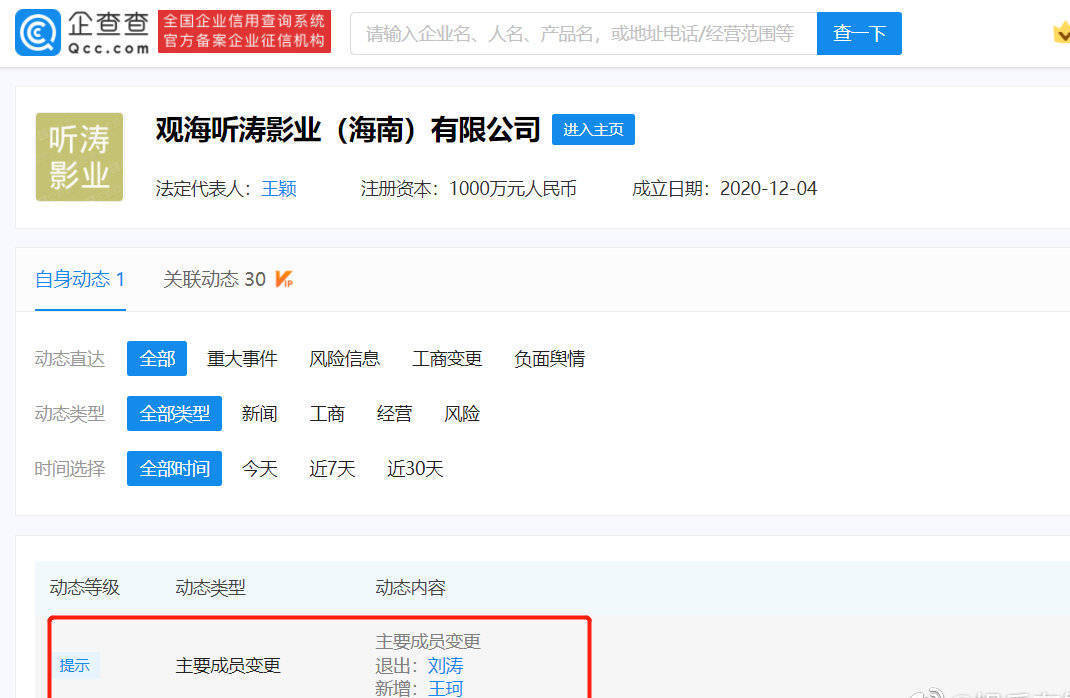Filter by 重大事件
The image size is (1070, 698).
click(x=242, y=359)
